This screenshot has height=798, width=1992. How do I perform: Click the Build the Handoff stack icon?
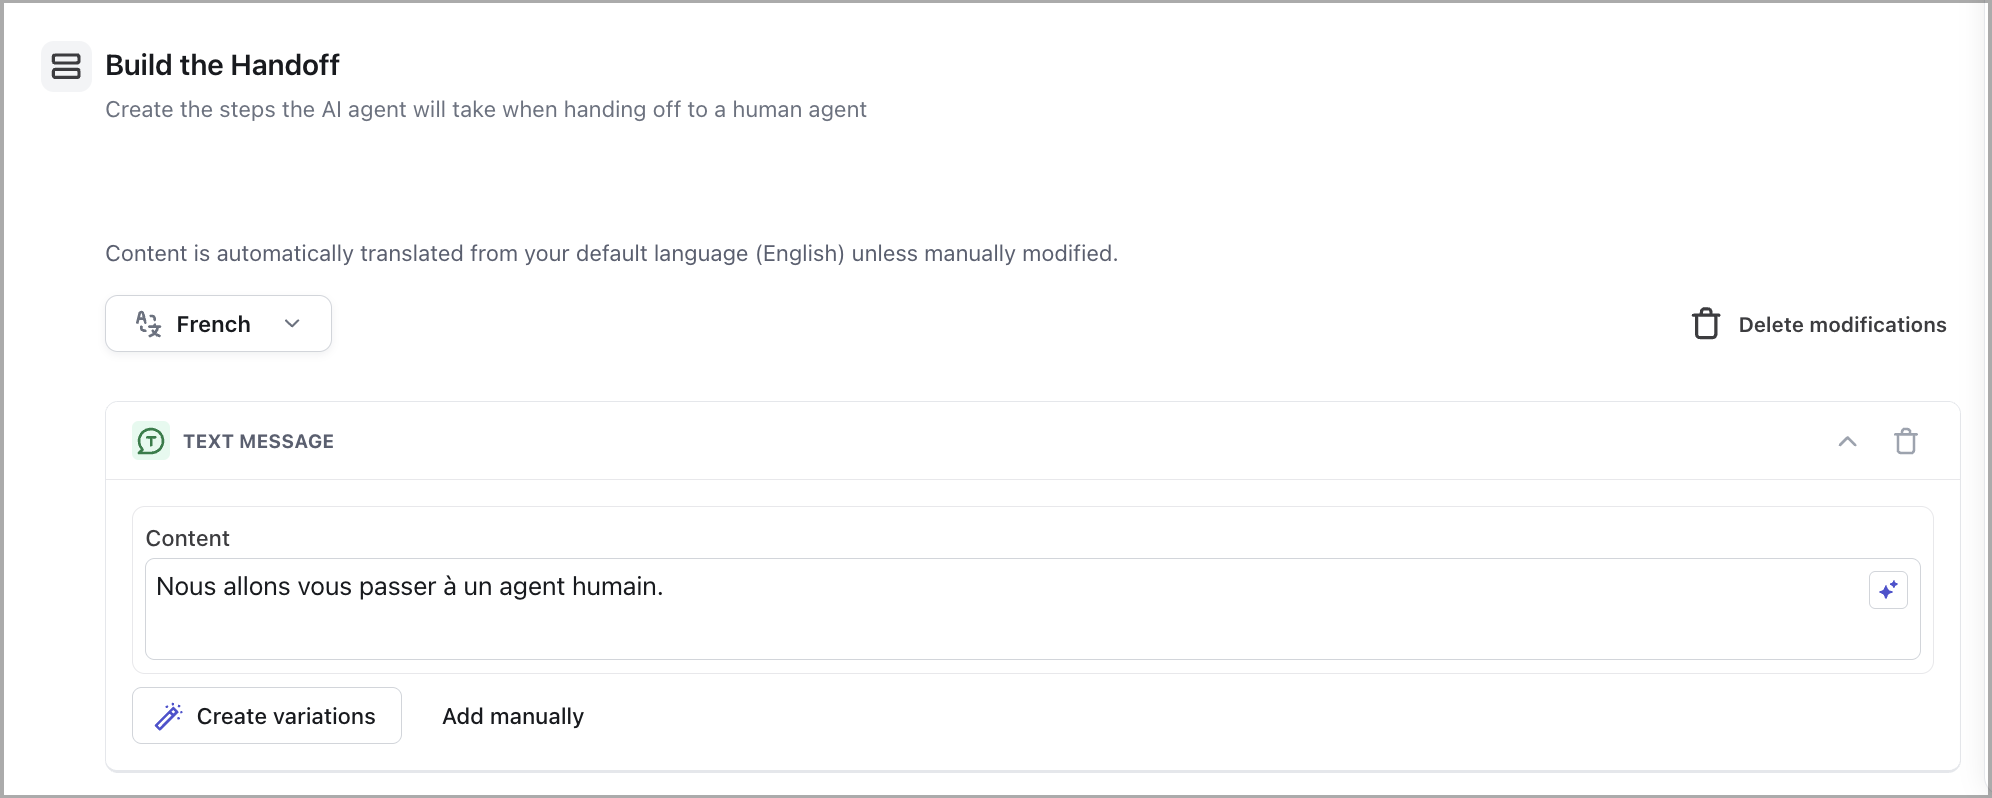66,66
